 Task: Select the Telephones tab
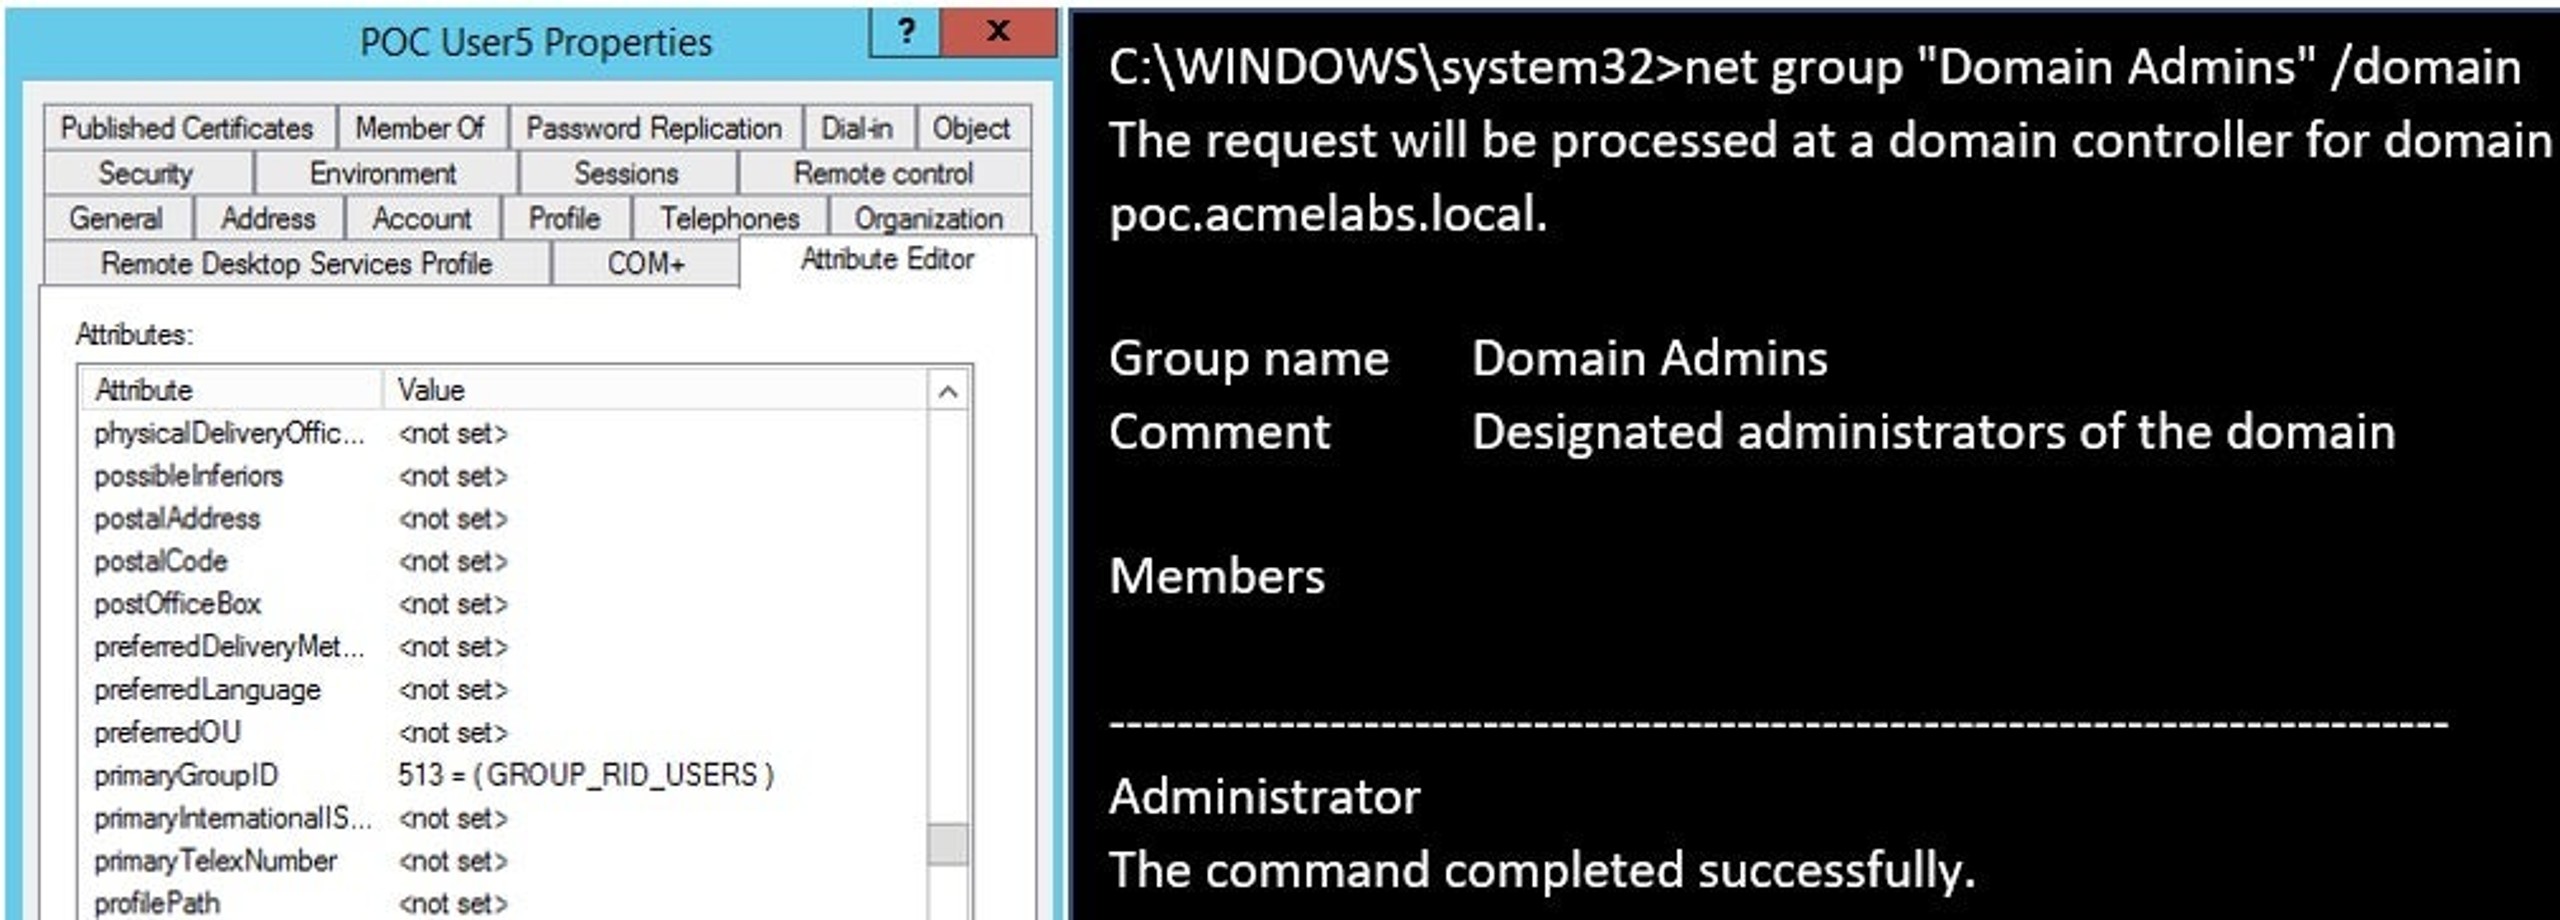[730, 218]
